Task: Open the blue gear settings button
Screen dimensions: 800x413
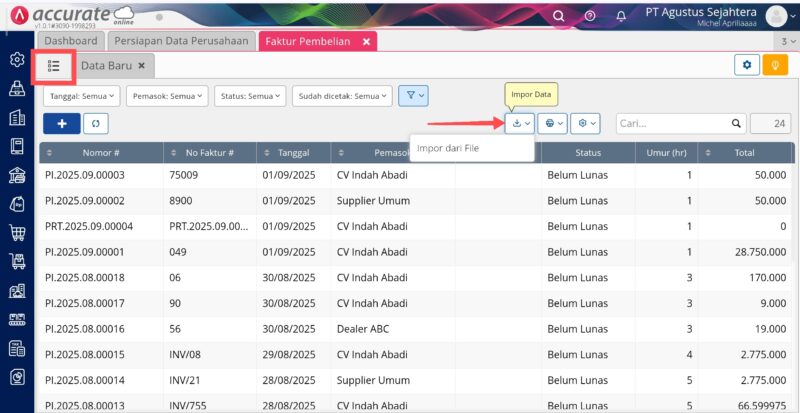Action: pyautogui.click(x=746, y=65)
